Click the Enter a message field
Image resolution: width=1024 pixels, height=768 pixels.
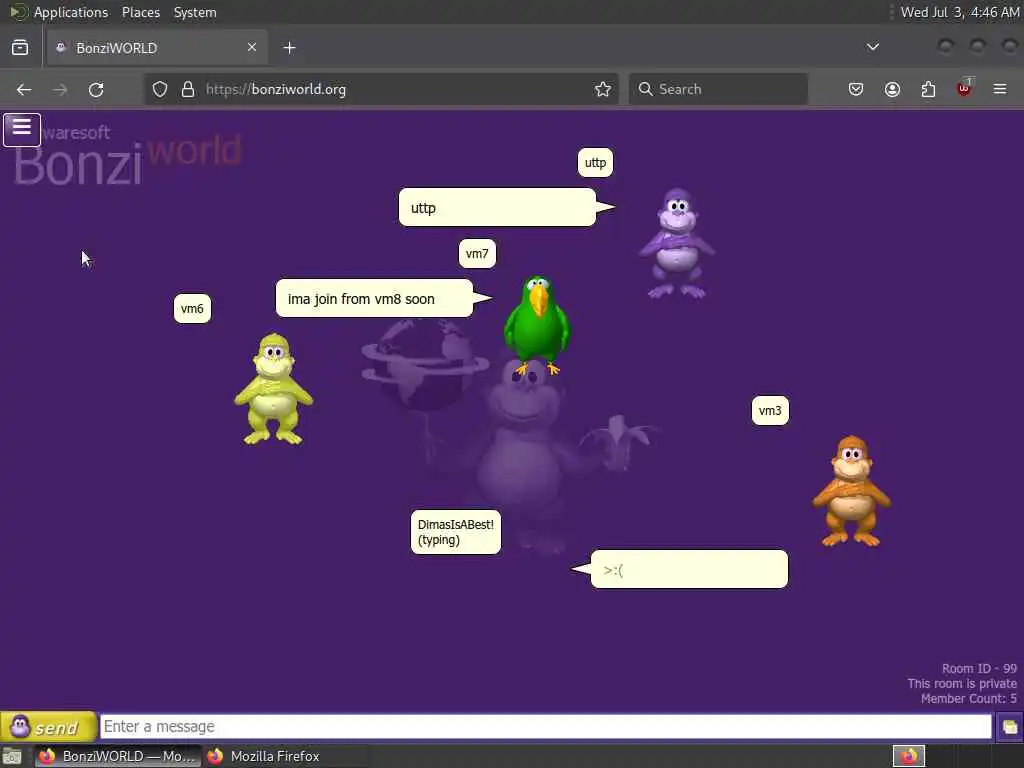(546, 726)
